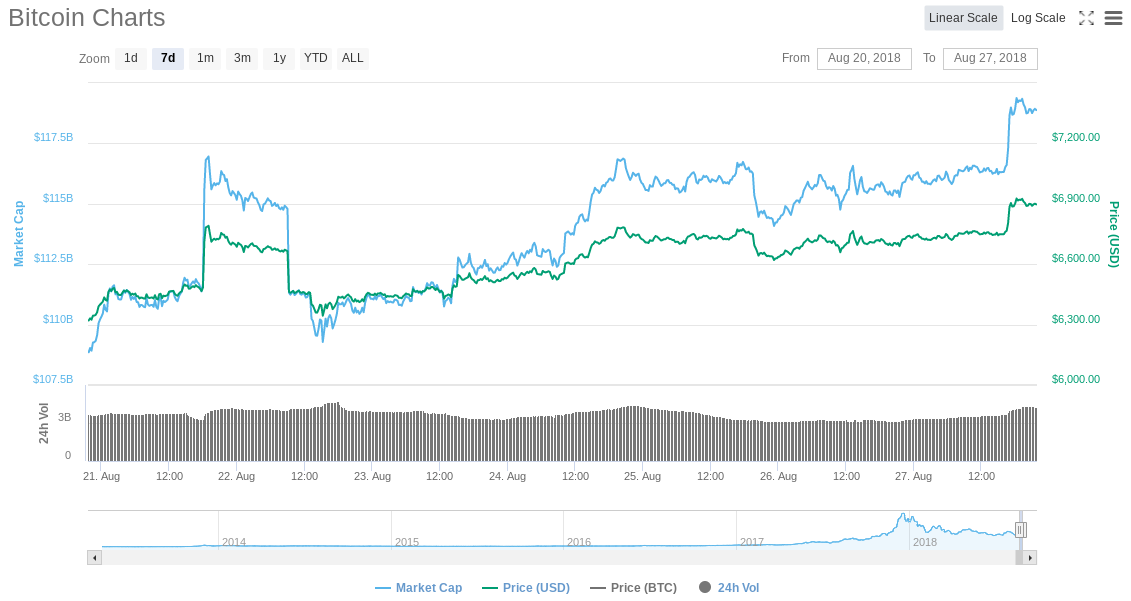Image resolution: width=1131 pixels, height=601 pixels.
Task: Click the 2018 navigator year label
Action: [x=925, y=542]
